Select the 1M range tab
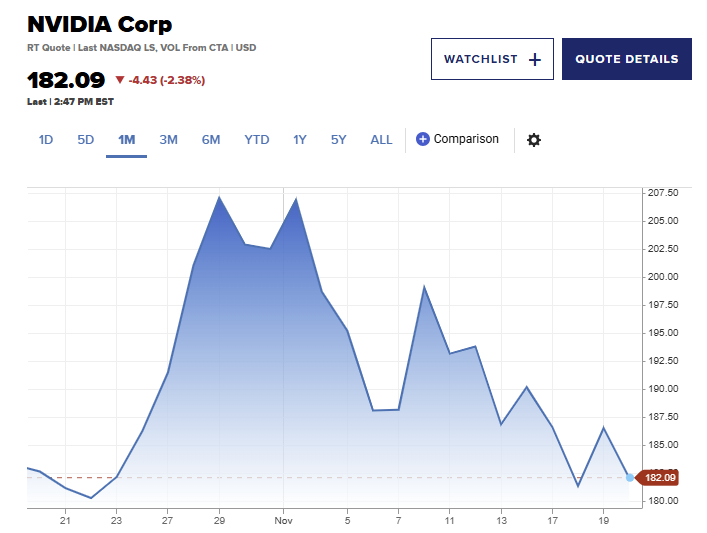The image size is (707, 533). click(126, 140)
